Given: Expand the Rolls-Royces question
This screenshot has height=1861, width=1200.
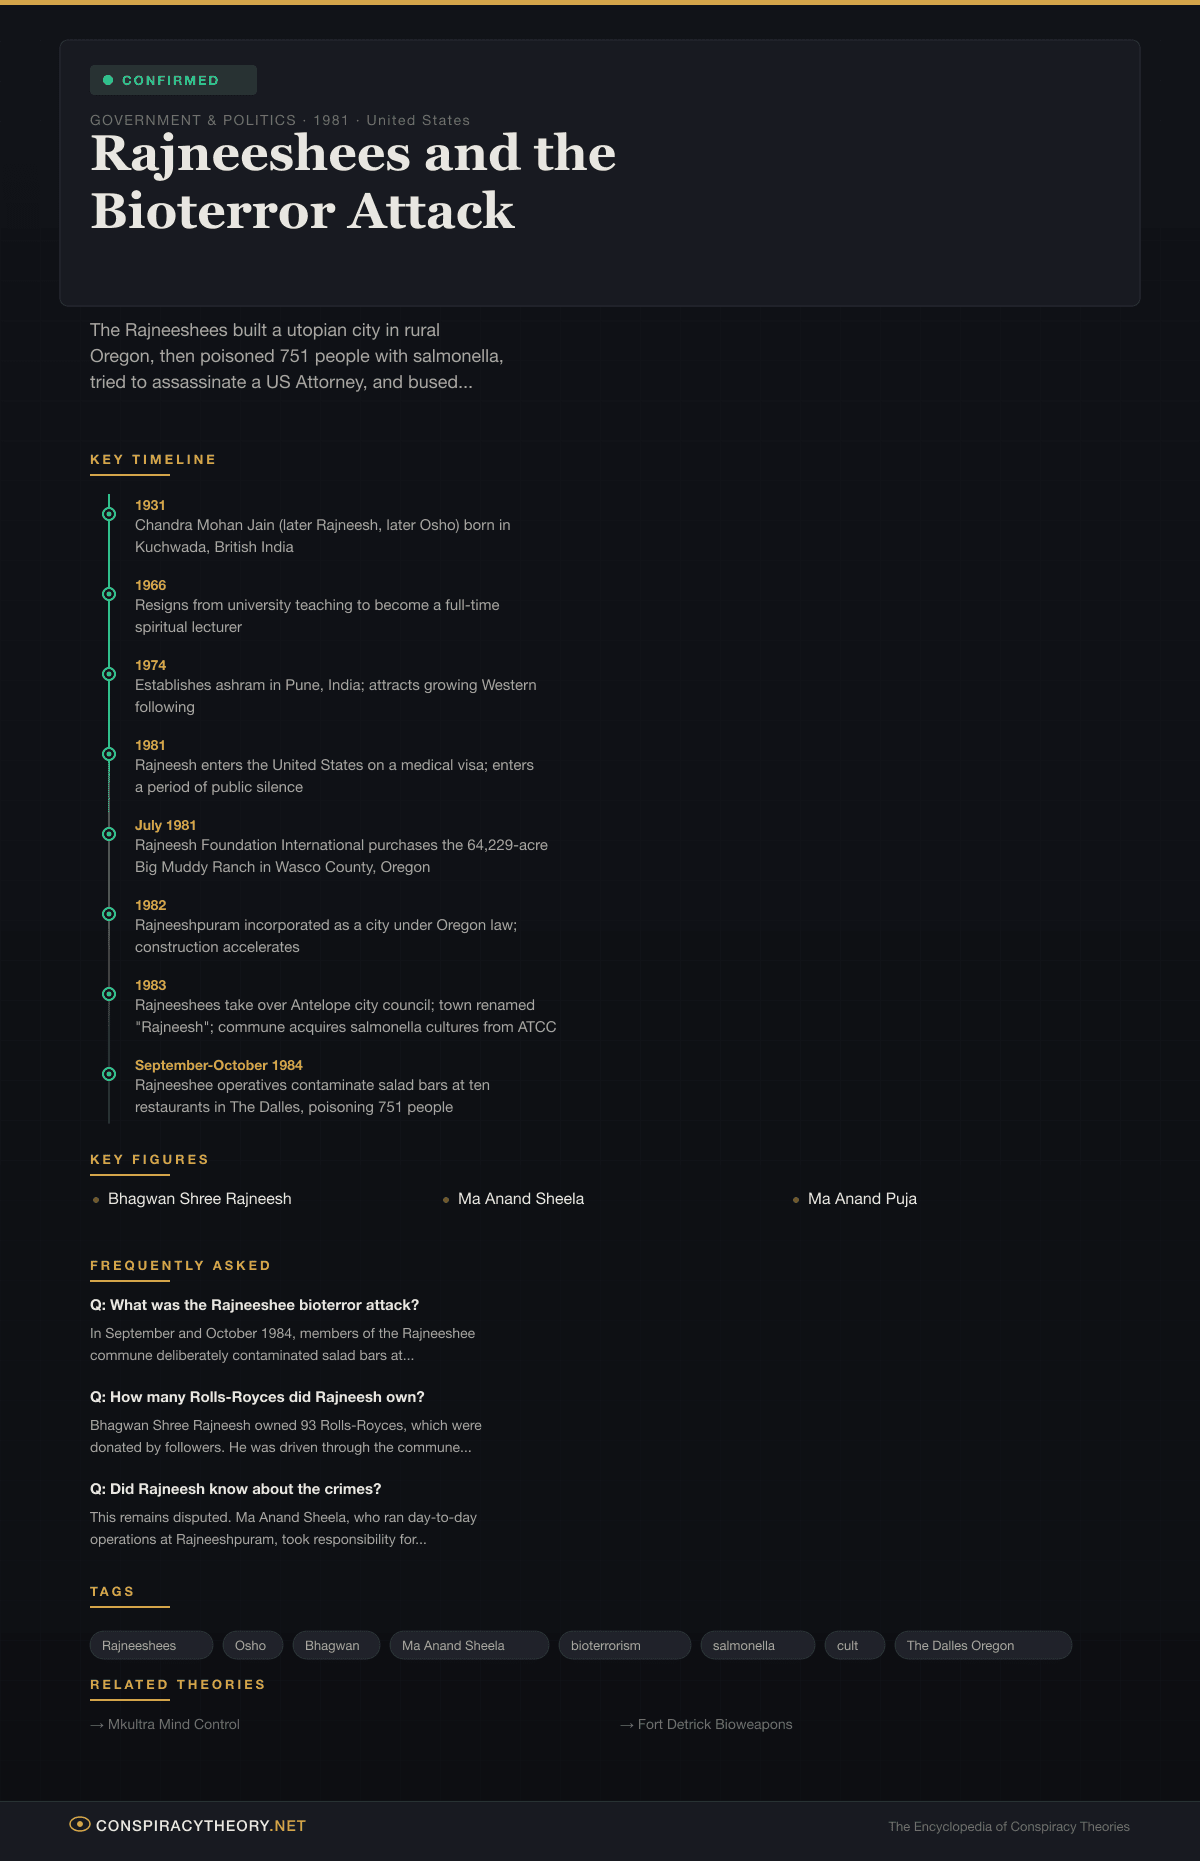Looking at the screenshot, I should pos(257,1397).
